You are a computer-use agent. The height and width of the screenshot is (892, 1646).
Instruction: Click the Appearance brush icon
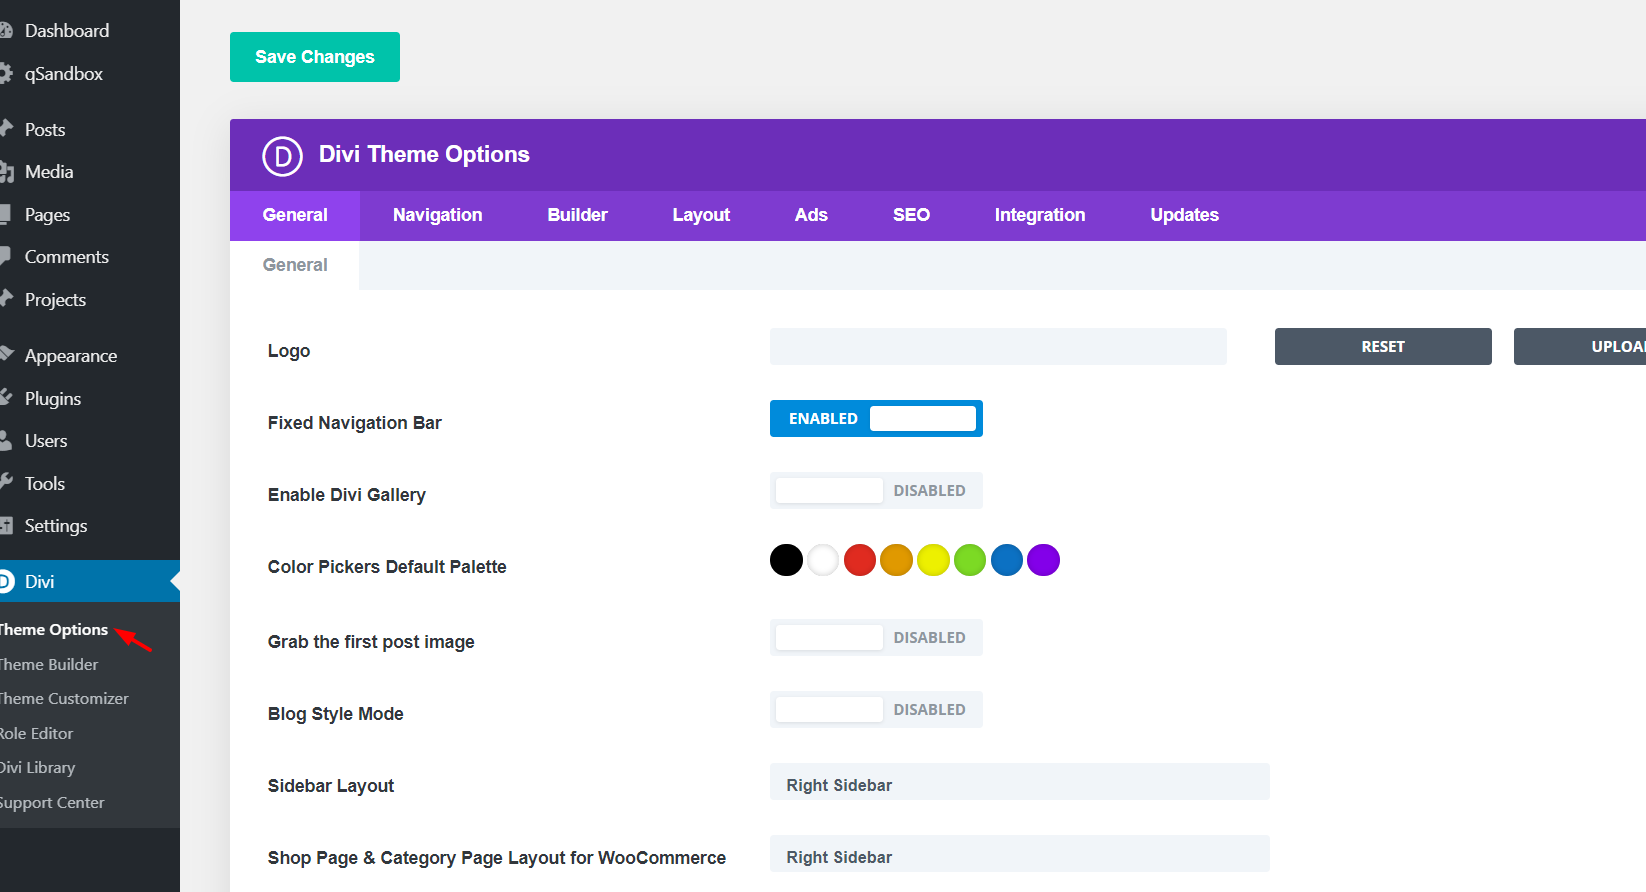click(5, 355)
